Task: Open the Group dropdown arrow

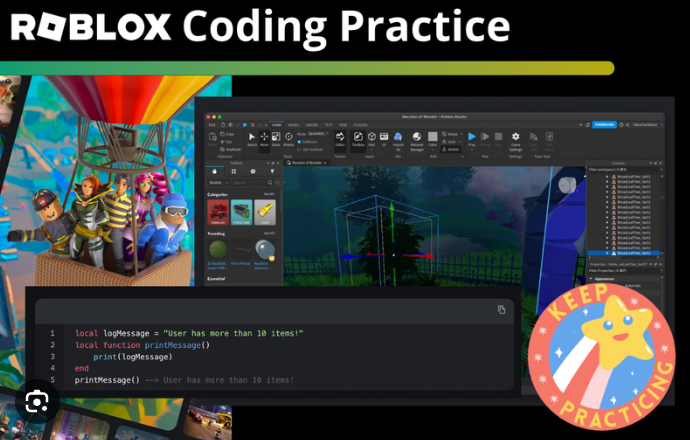Action: click(x=462, y=134)
